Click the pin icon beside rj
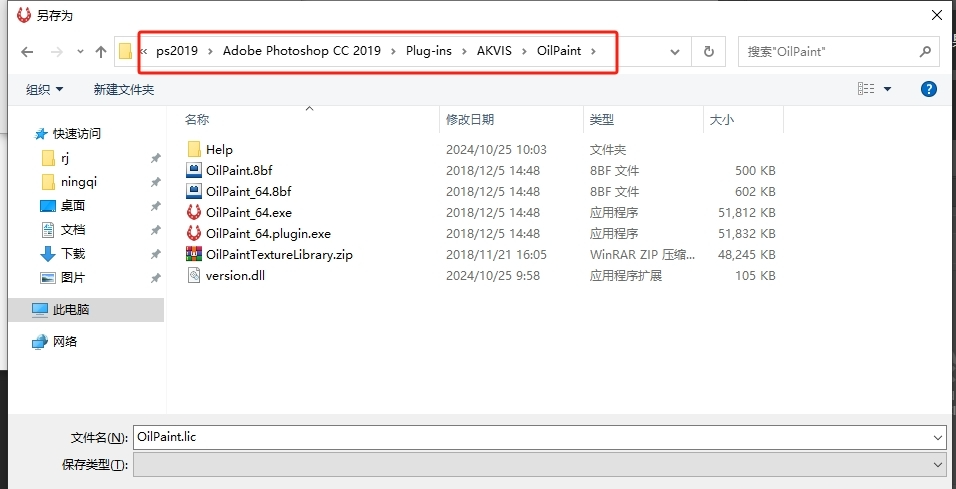This screenshot has height=489, width=956. point(155,159)
